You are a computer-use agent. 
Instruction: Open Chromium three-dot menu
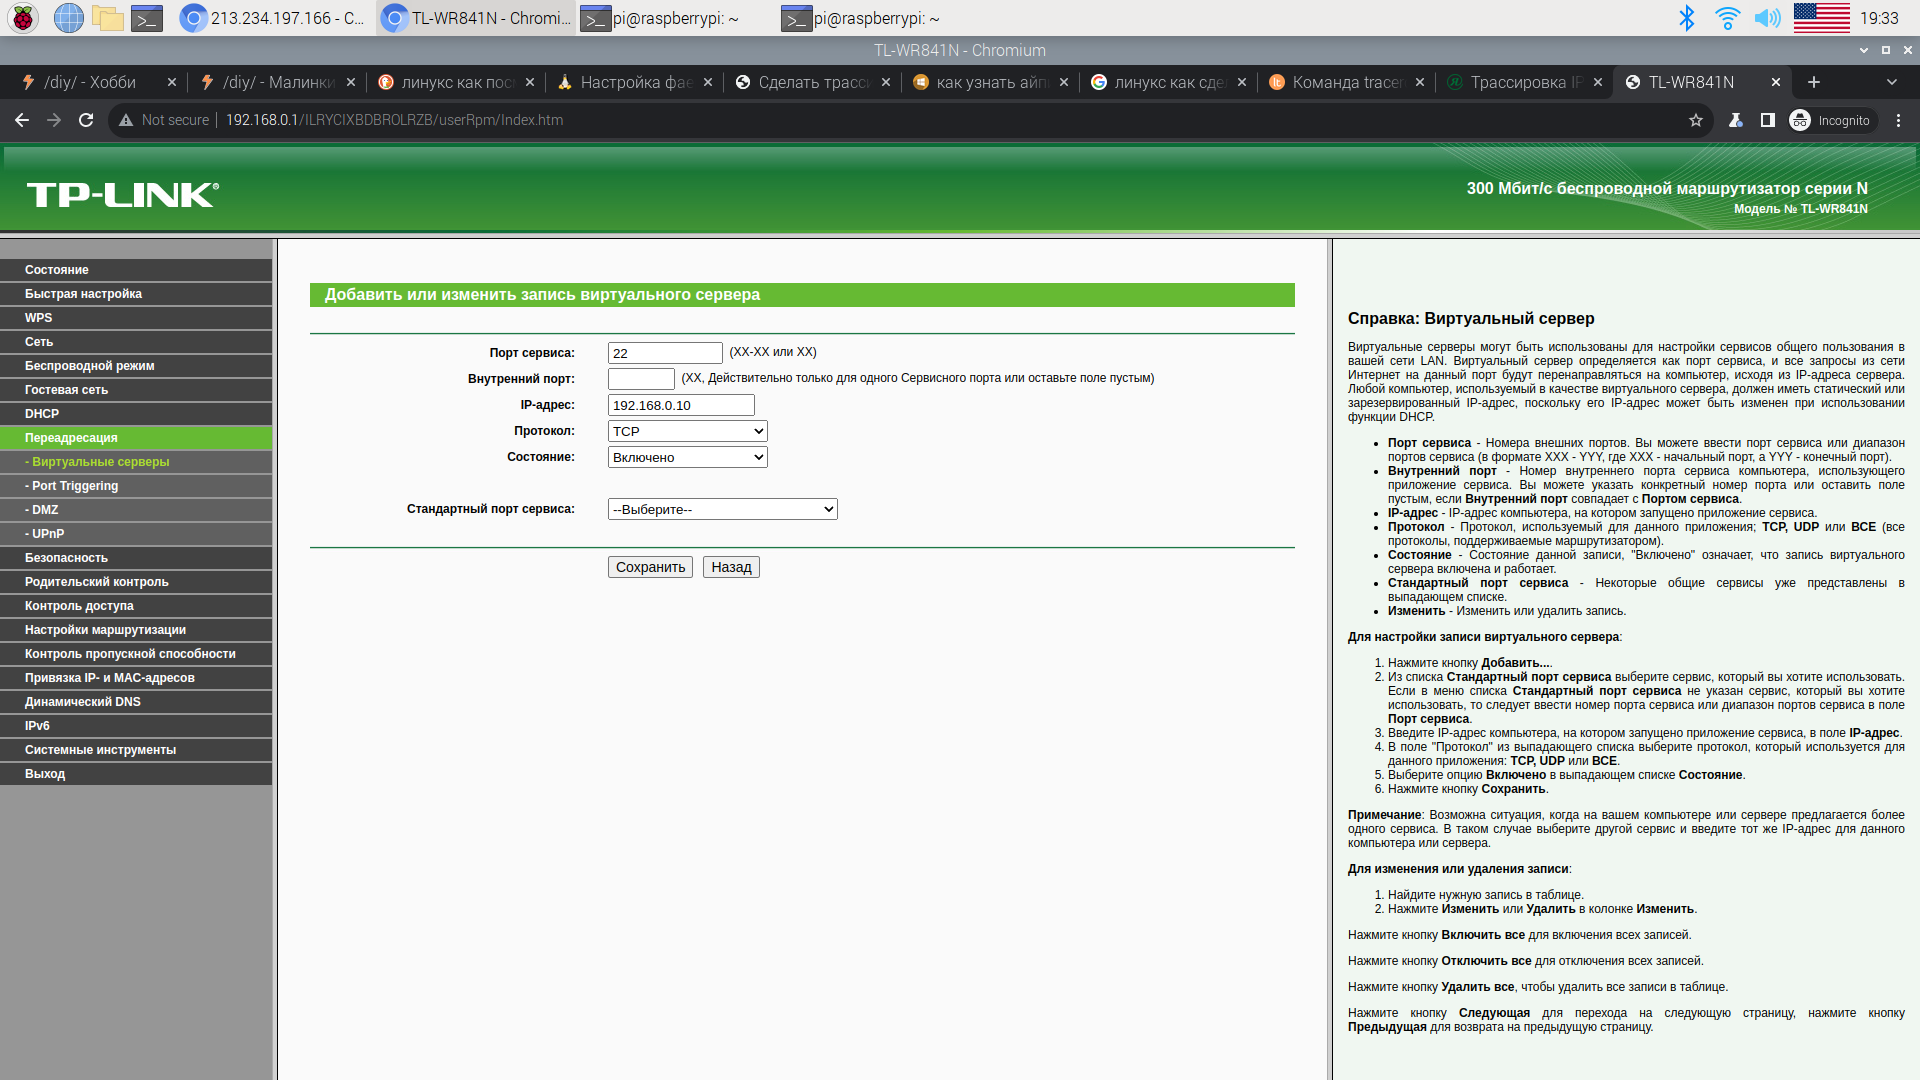1898,120
